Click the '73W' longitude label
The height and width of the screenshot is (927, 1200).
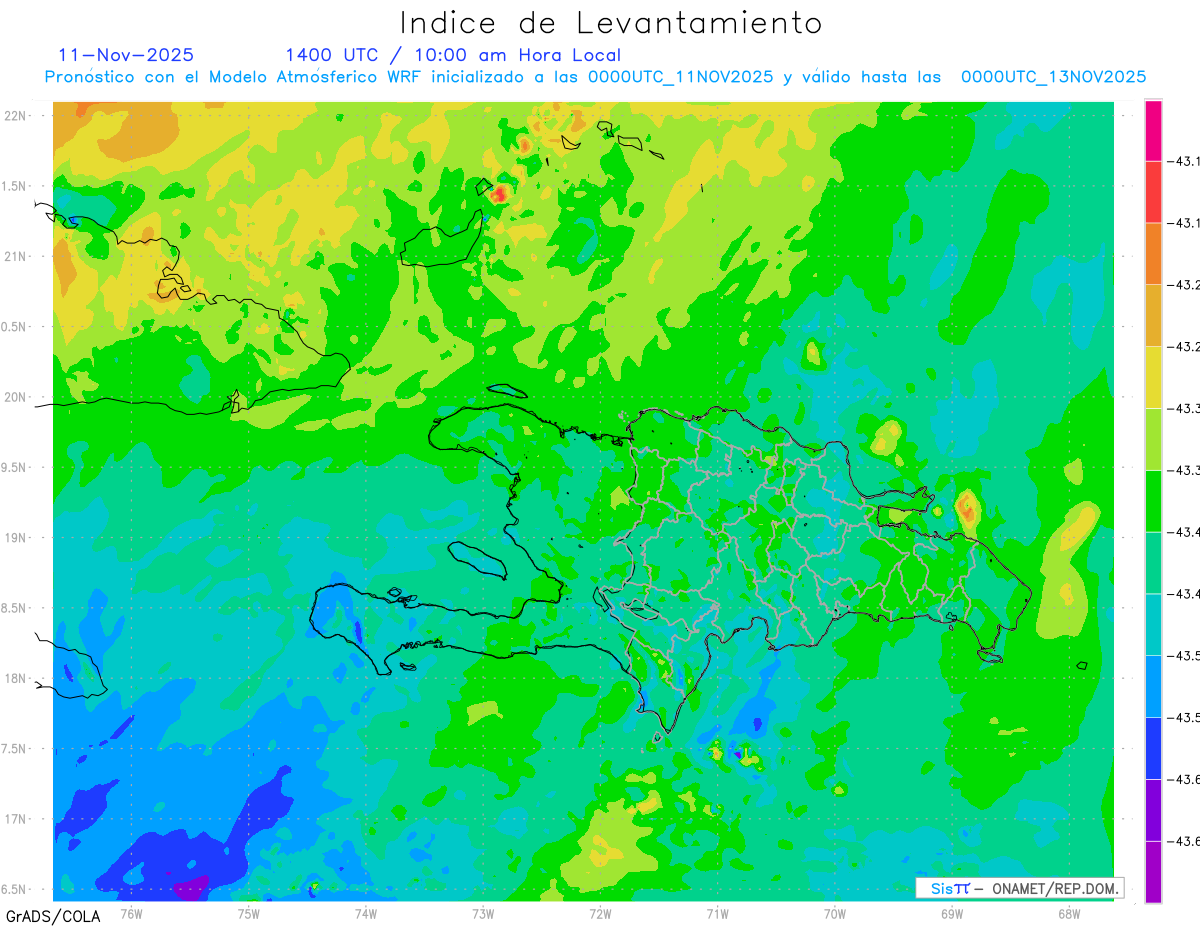483,913
